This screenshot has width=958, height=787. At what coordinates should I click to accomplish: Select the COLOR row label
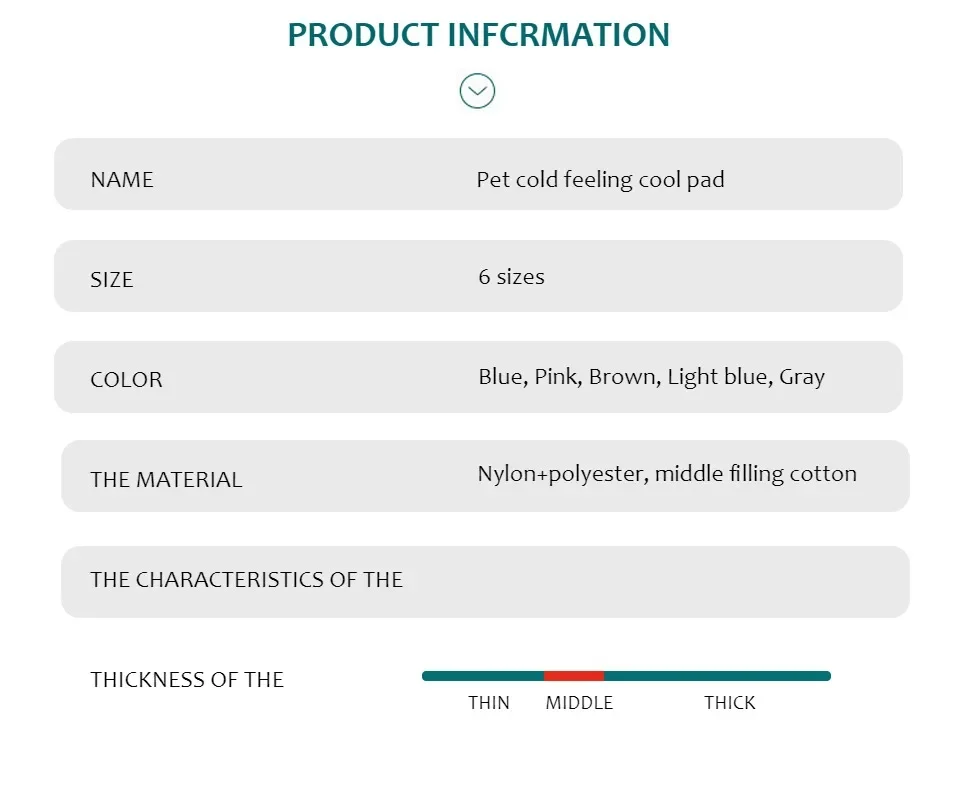[x=126, y=380]
